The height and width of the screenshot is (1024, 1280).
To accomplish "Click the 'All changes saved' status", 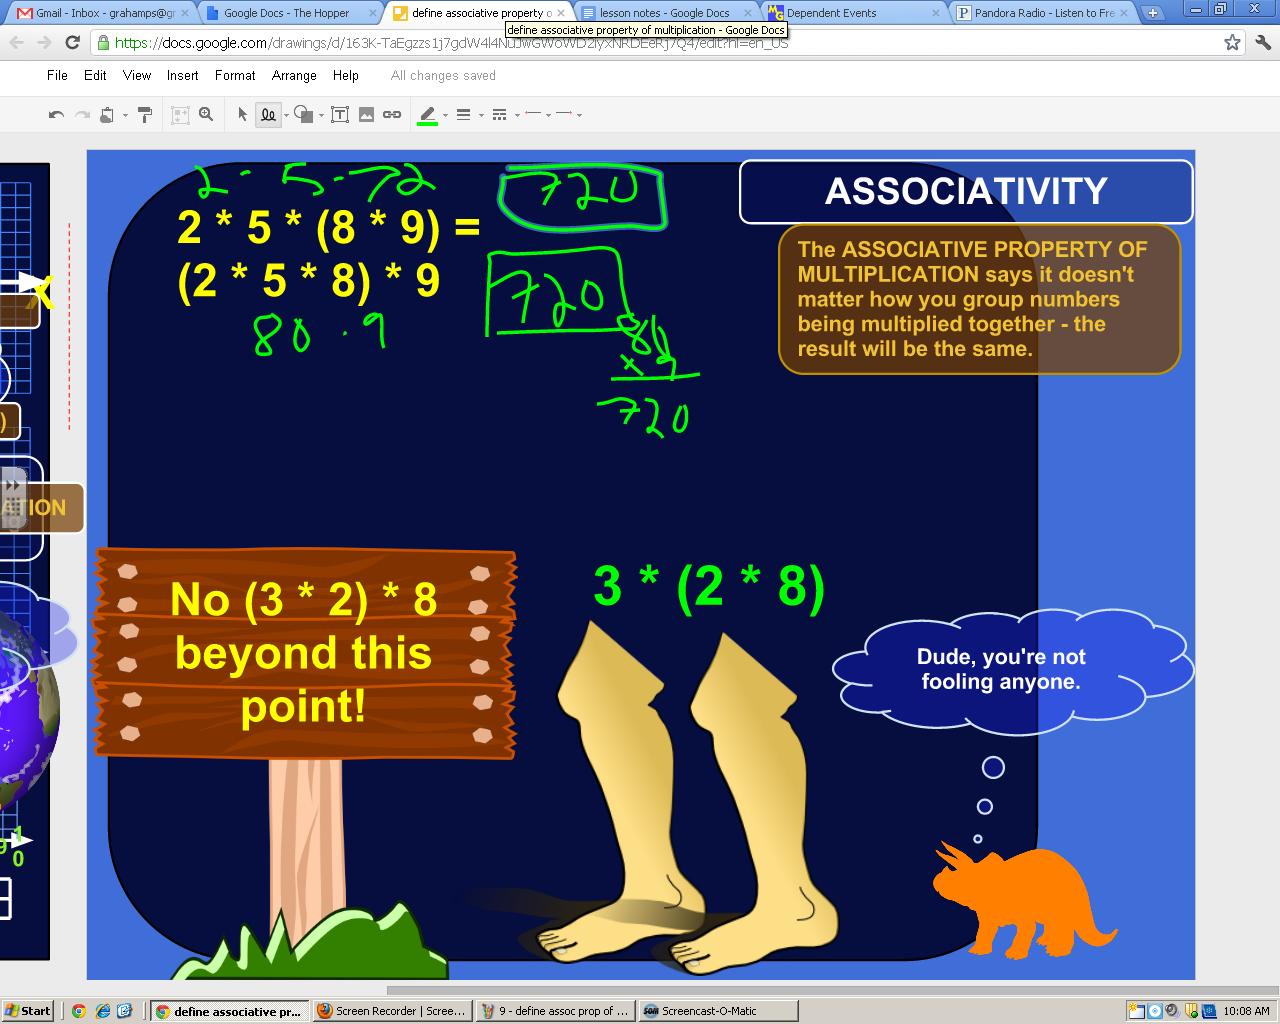I will [x=443, y=75].
